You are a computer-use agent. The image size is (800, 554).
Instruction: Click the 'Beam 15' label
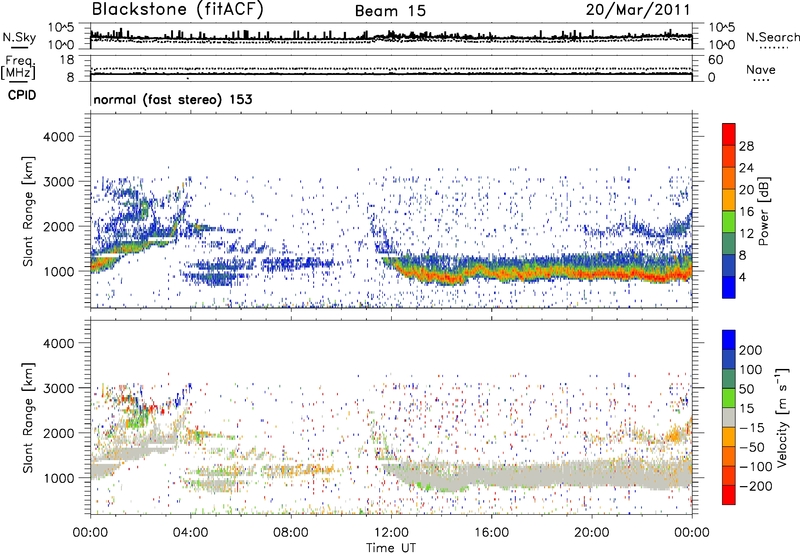pos(390,11)
